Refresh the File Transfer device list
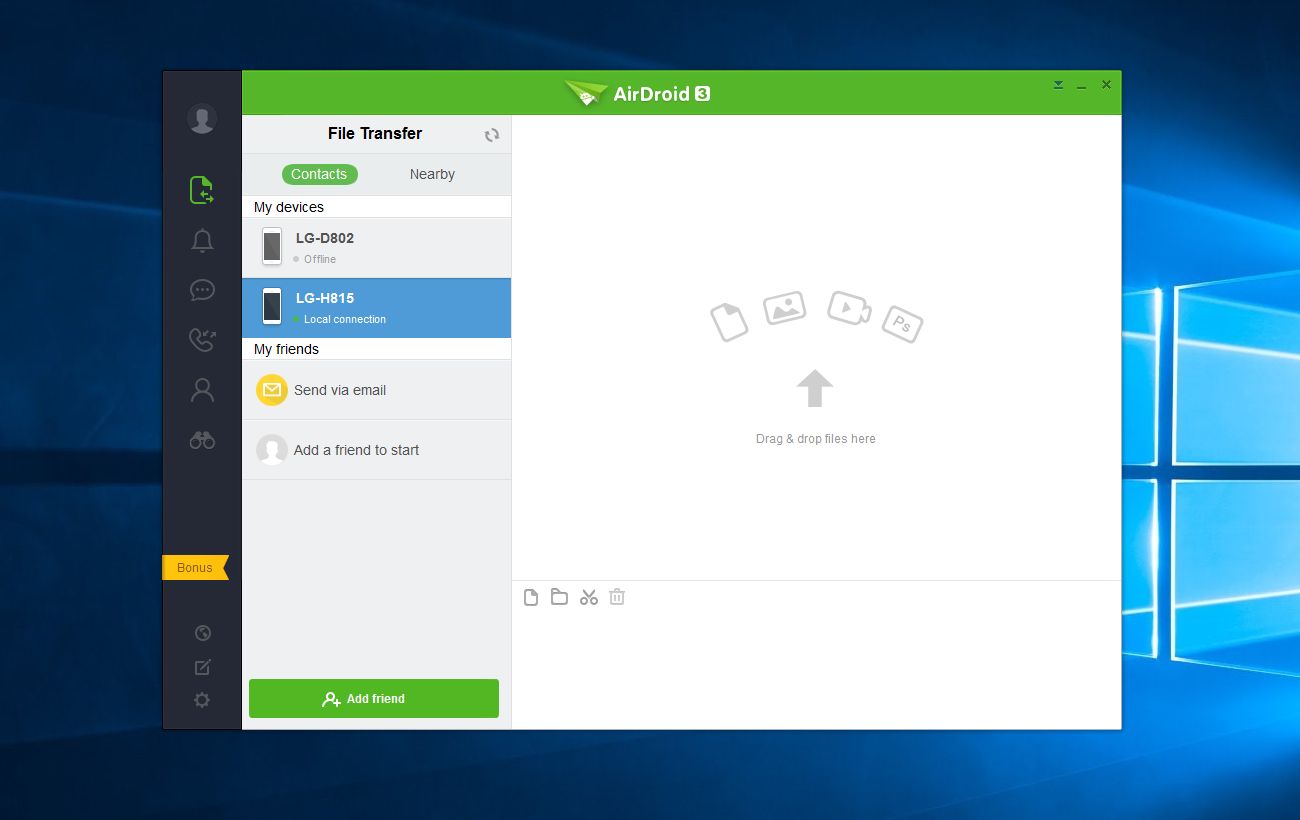 click(492, 135)
